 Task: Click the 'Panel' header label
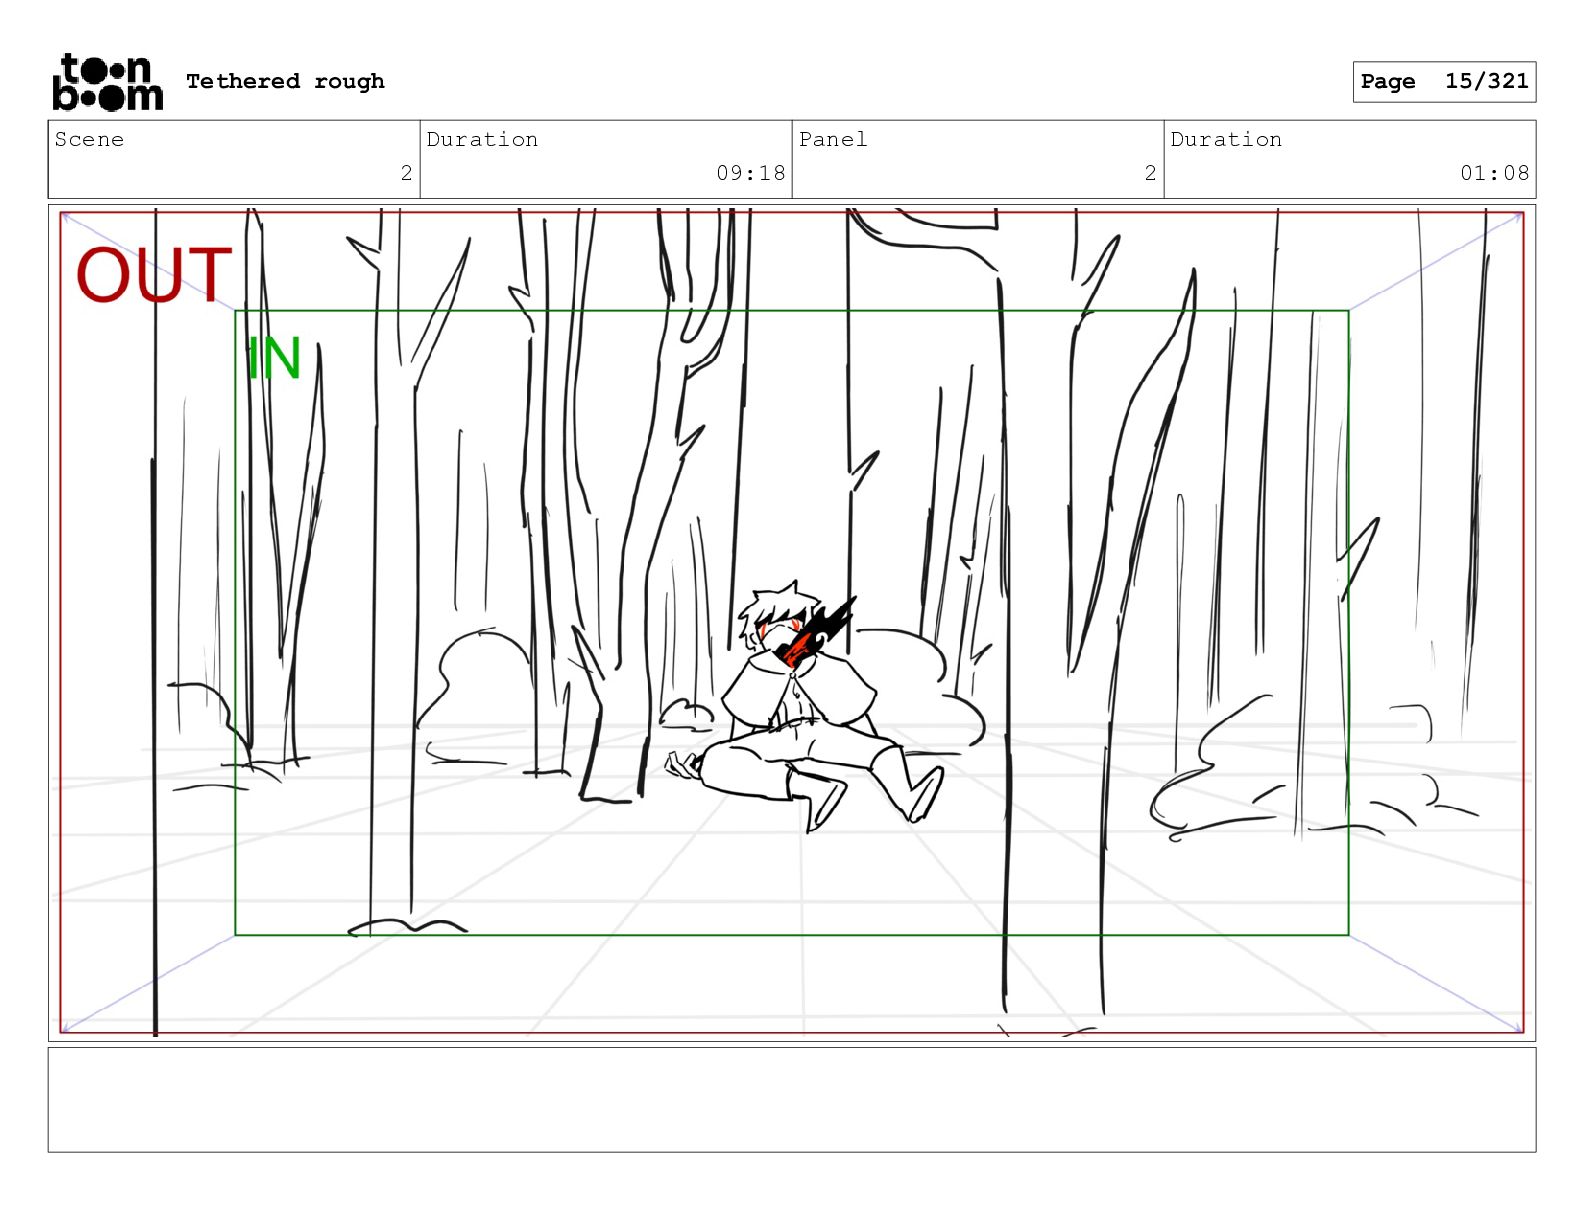(x=833, y=139)
